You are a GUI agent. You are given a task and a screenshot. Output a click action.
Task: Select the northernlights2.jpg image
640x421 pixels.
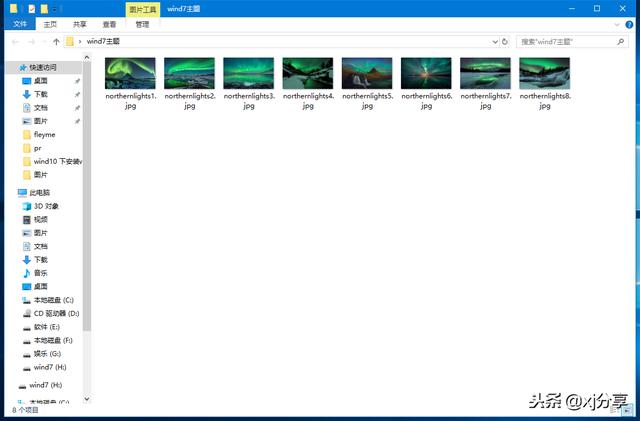point(189,74)
